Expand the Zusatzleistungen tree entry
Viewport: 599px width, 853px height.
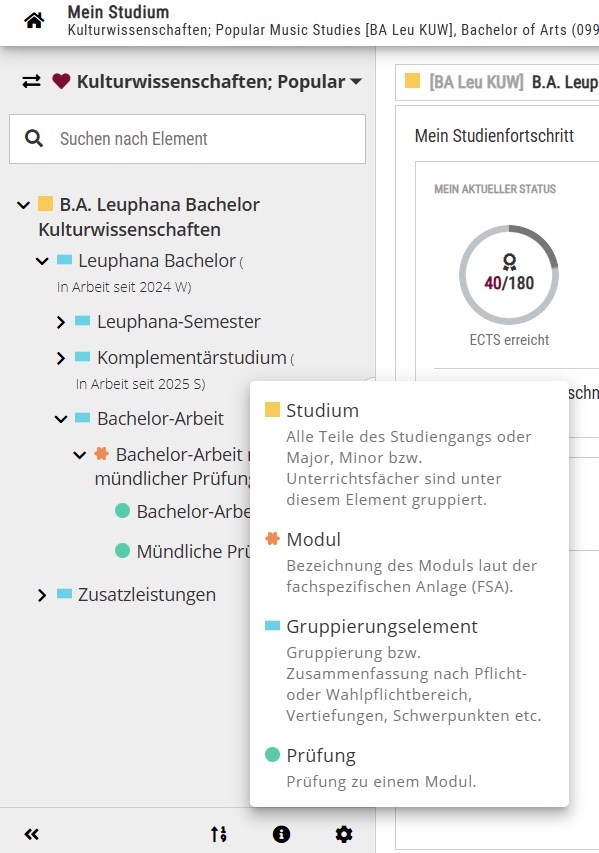[42, 594]
